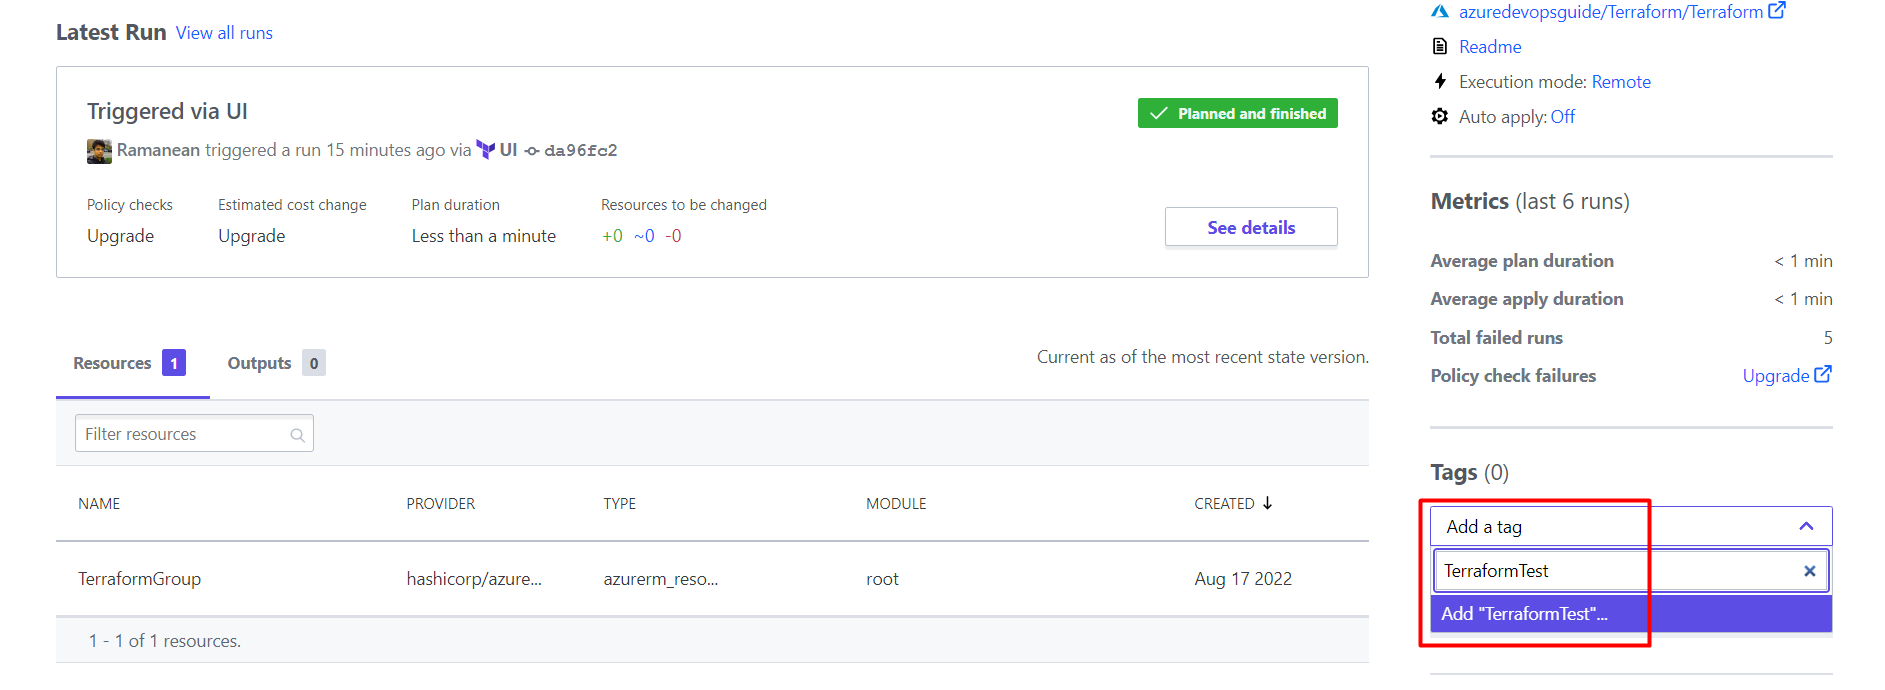Click the Execution mode lightning icon
The width and height of the screenshot is (1885, 690).
[x=1440, y=81]
